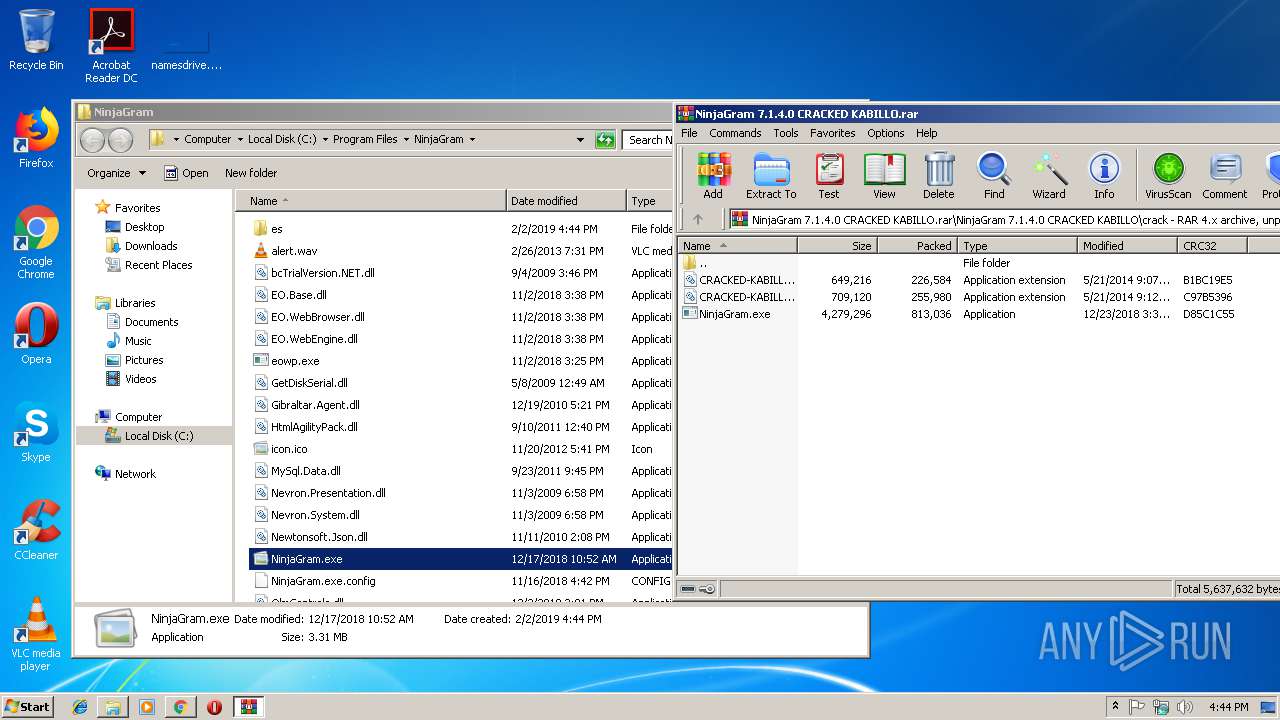
Task: Launch Acrobat Reader DC from desktop
Action: [x=111, y=46]
